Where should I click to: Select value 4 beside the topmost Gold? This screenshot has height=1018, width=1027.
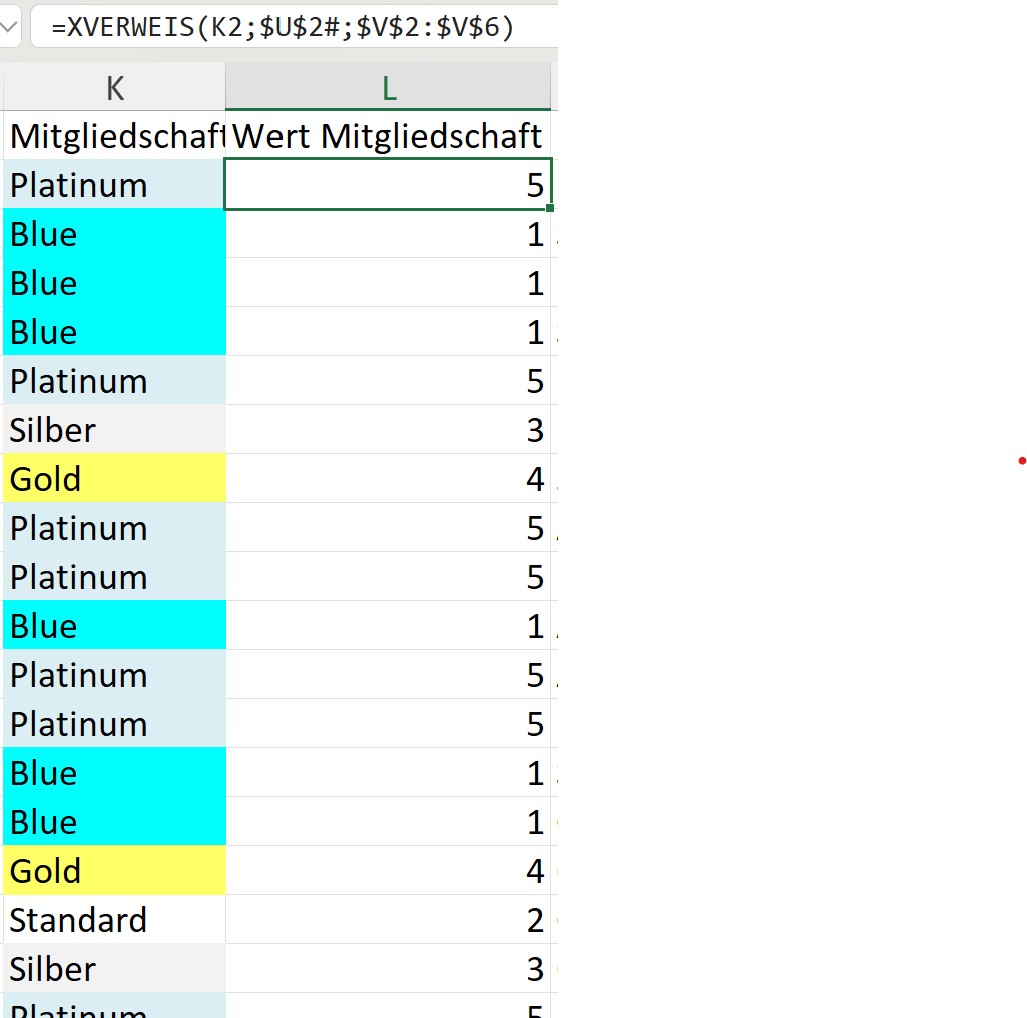click(388, 479)
